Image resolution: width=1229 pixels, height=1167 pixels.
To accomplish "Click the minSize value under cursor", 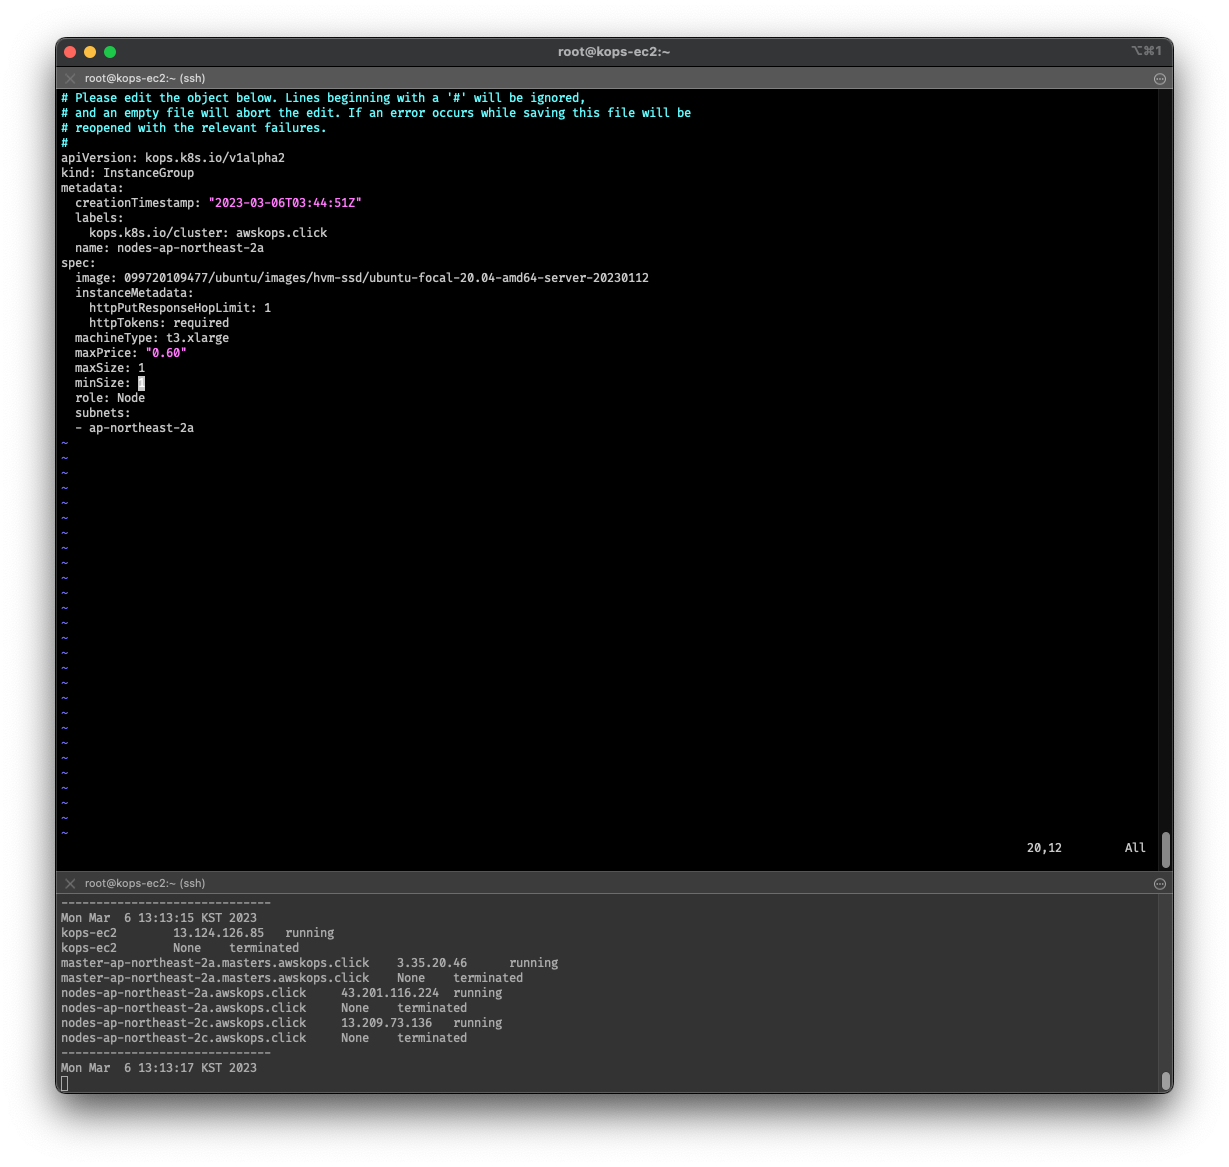I will (x=141, y=383).
